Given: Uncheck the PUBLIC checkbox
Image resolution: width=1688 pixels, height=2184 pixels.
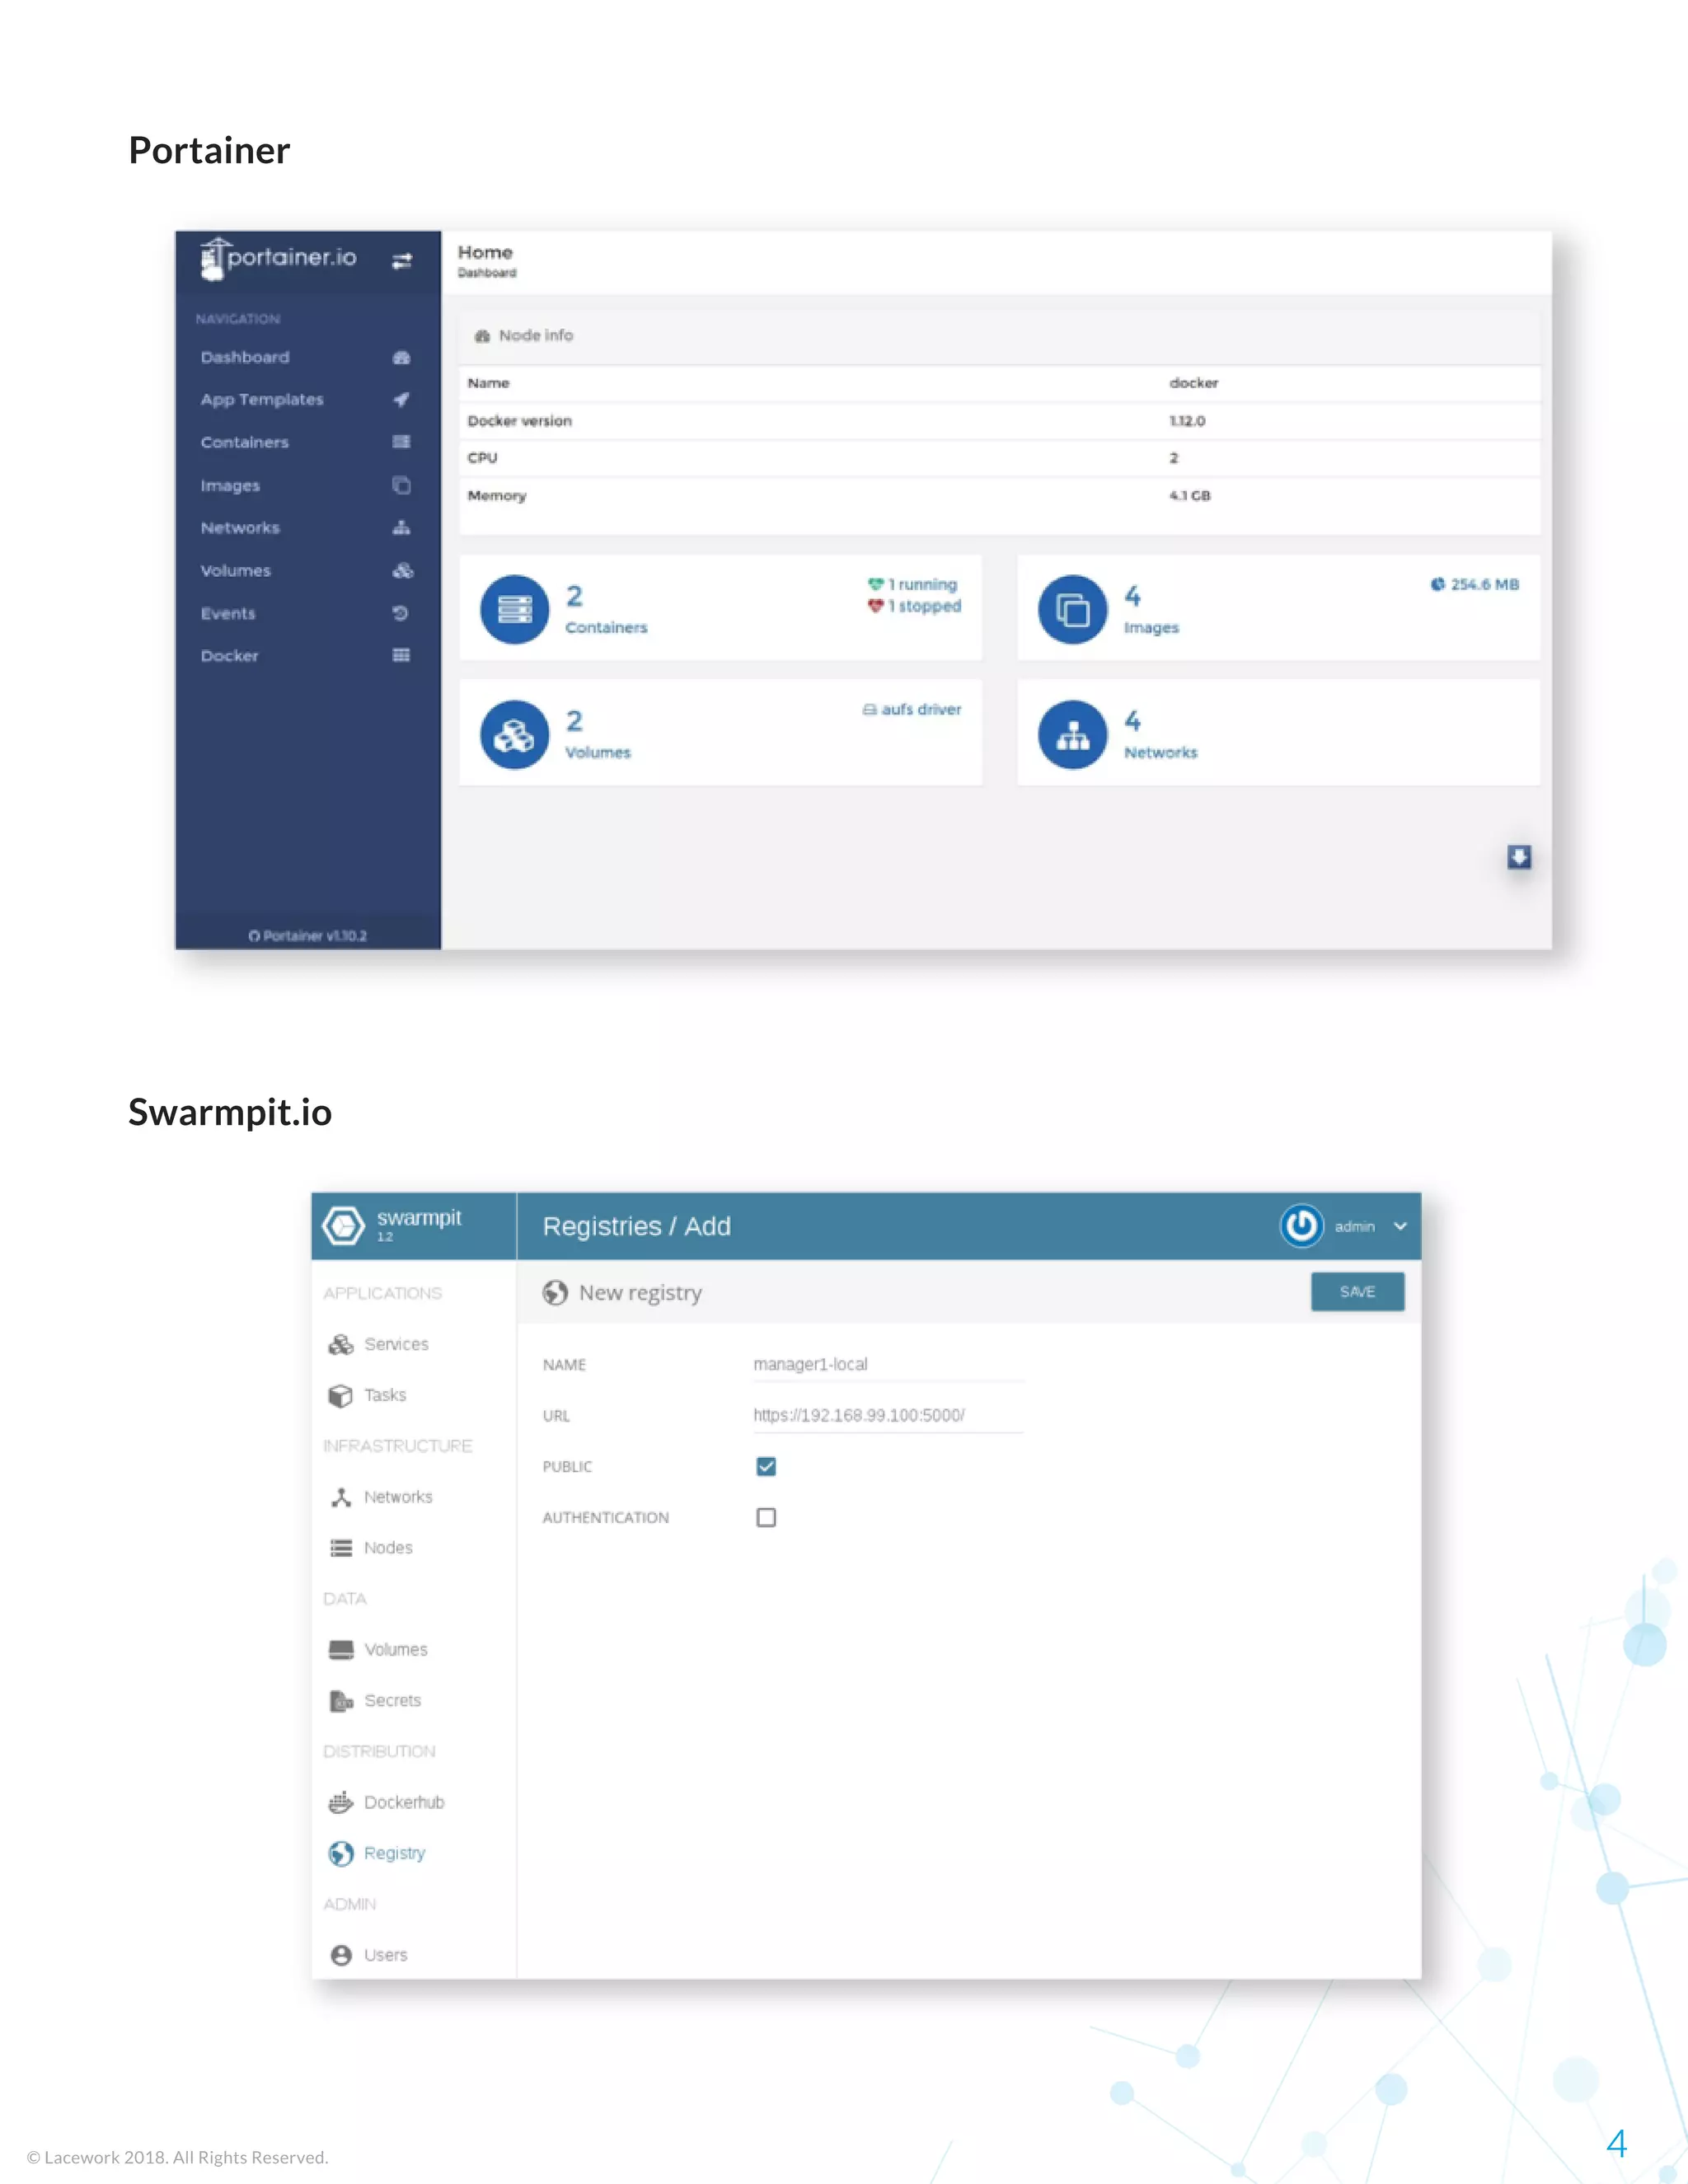Looking at the screenshot, I should [x=766, y=1466].
